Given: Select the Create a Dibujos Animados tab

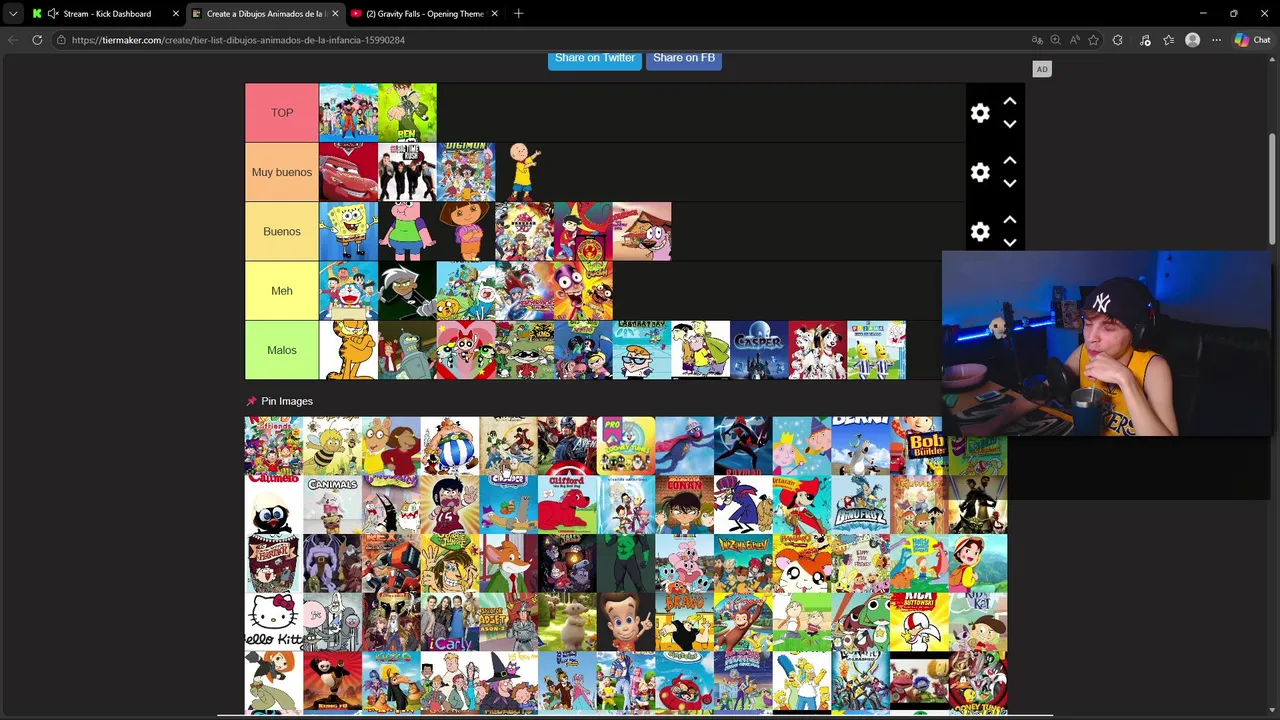Looking at the screenshot, I should coord(265,14).
